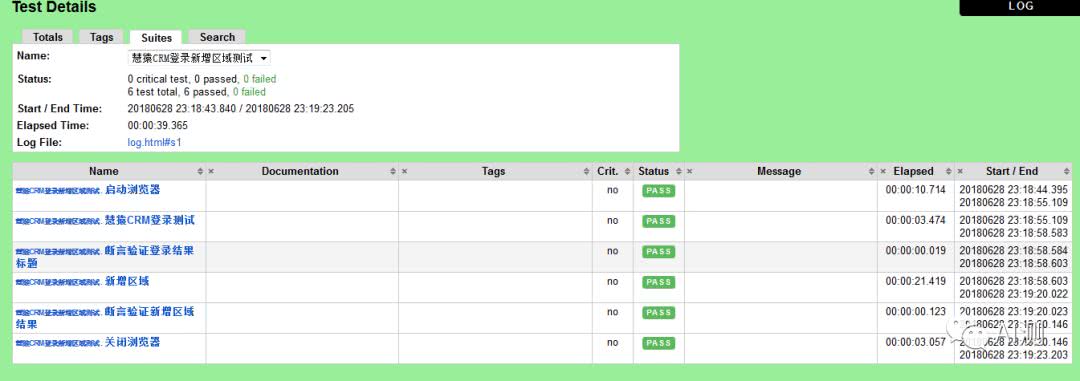
Task: Switch to the Totals tab
Action: tap(48, 37)
